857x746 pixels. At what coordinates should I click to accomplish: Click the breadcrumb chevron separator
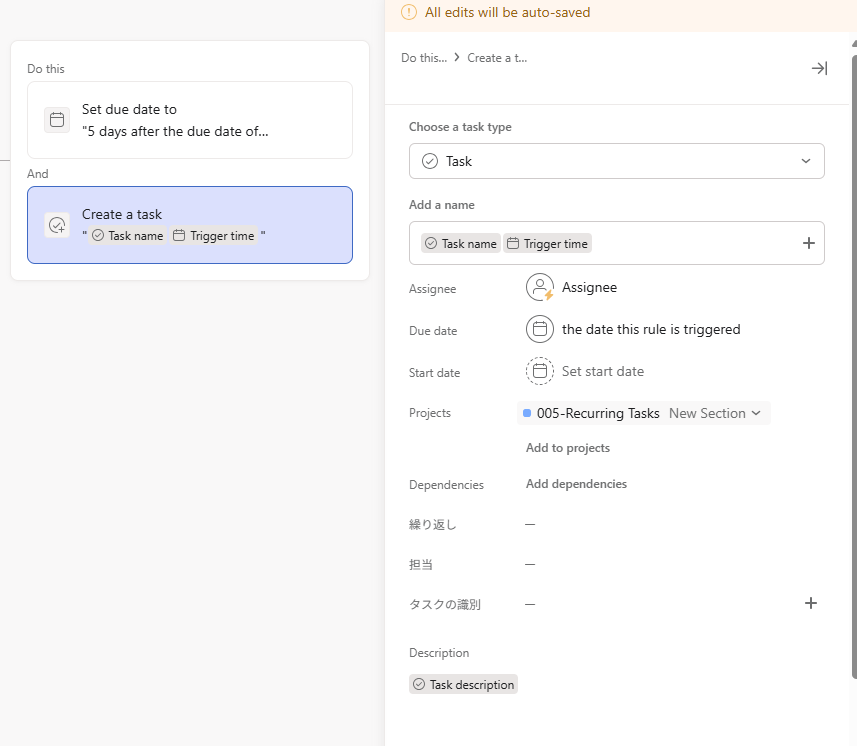(x=457, y=58)
